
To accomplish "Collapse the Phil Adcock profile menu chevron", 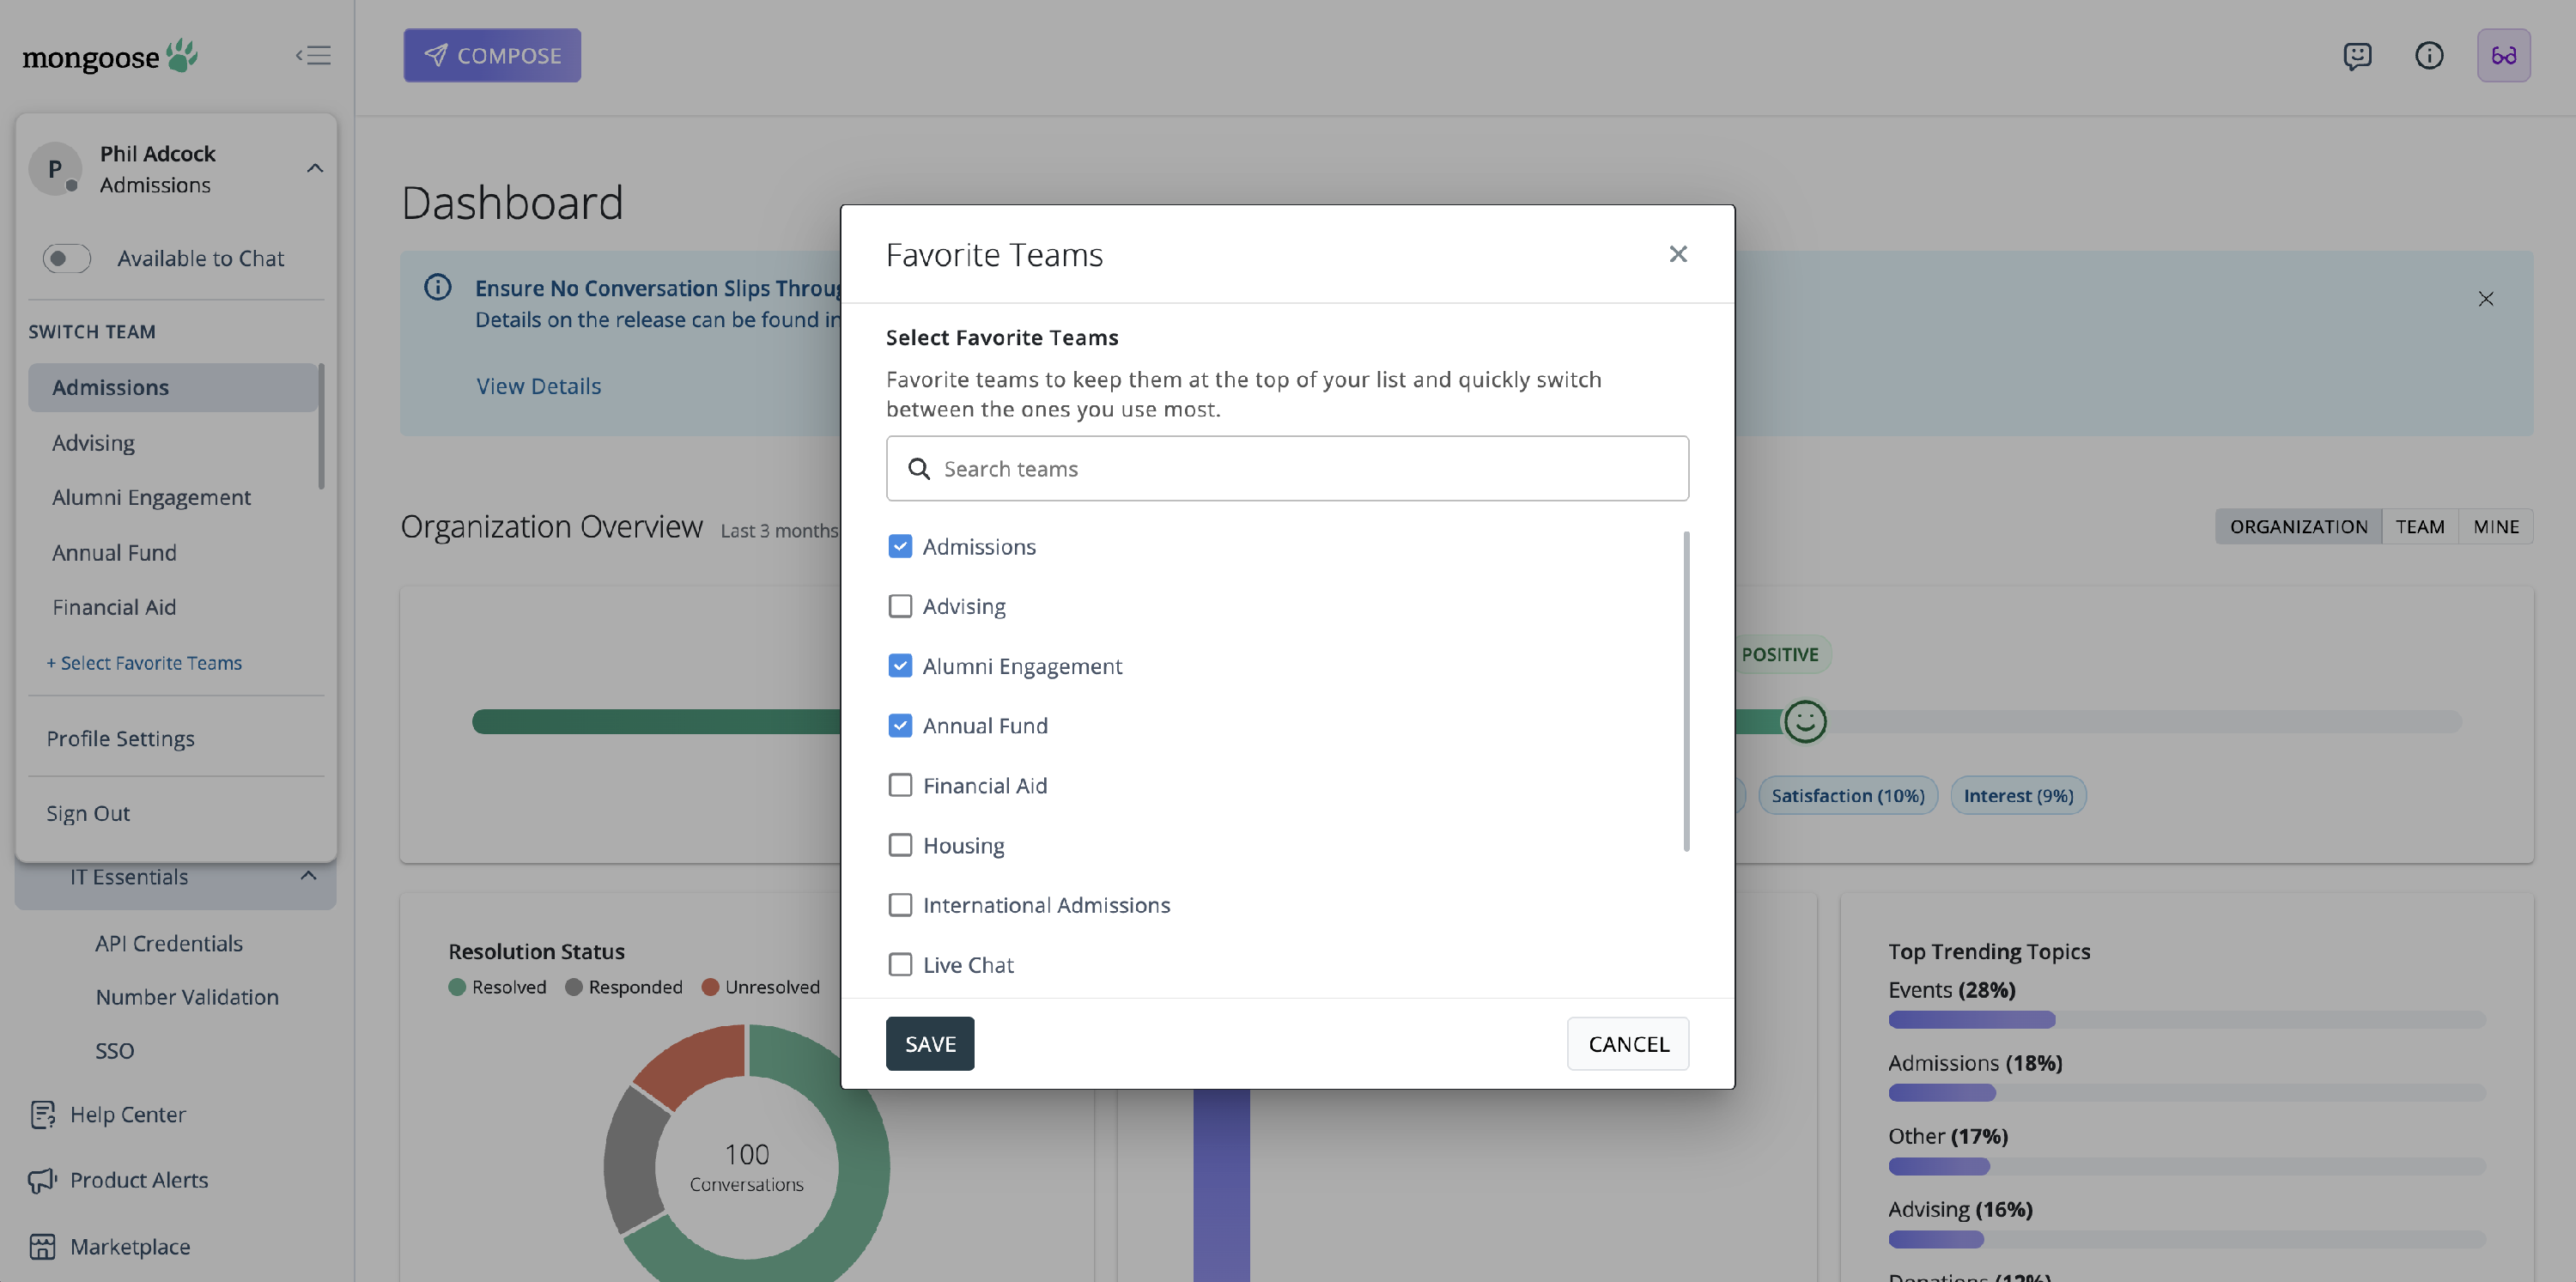I will click(314, 168).
